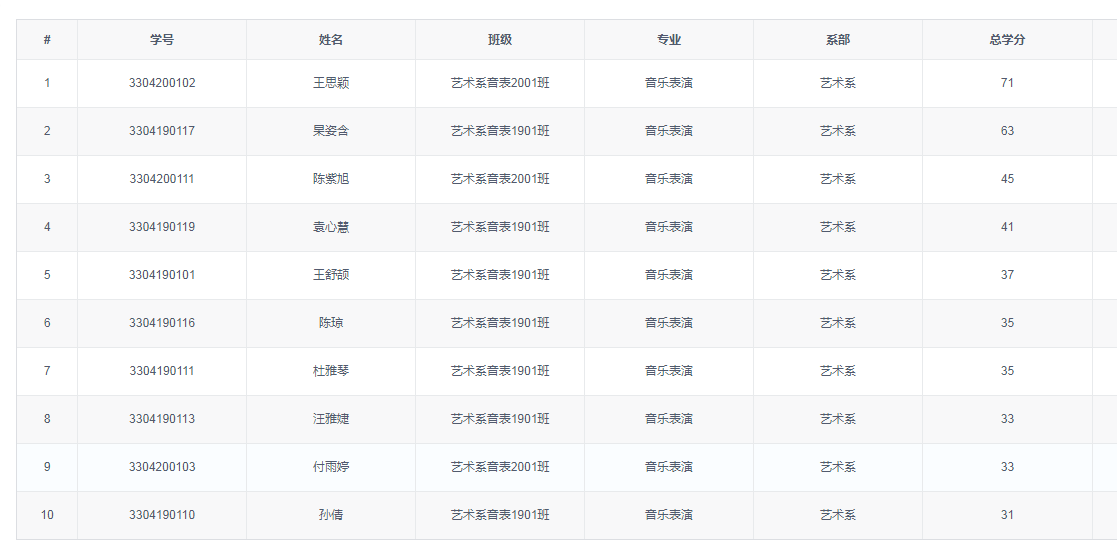The width and height of the screenshot is (1117, 552).
Task: Select the name 陈琼 in row 6
Action: (331, 323)
